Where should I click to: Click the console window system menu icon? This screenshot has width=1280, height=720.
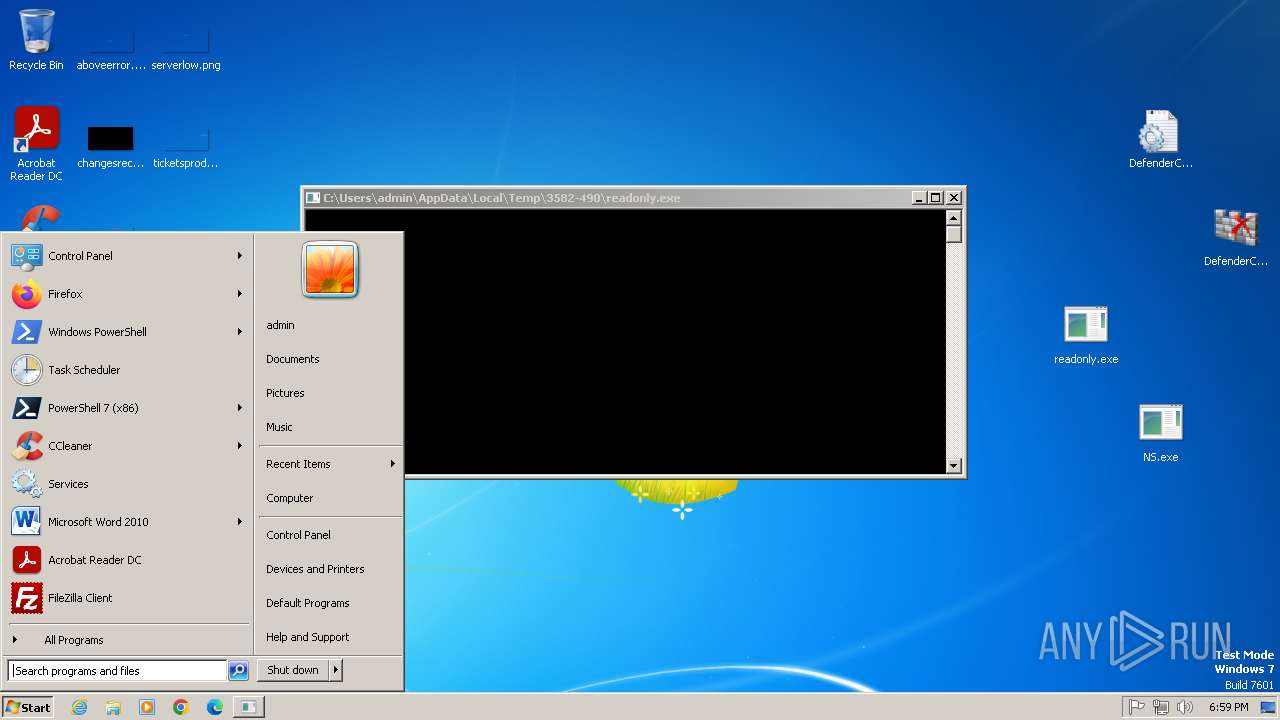(313, 198)
